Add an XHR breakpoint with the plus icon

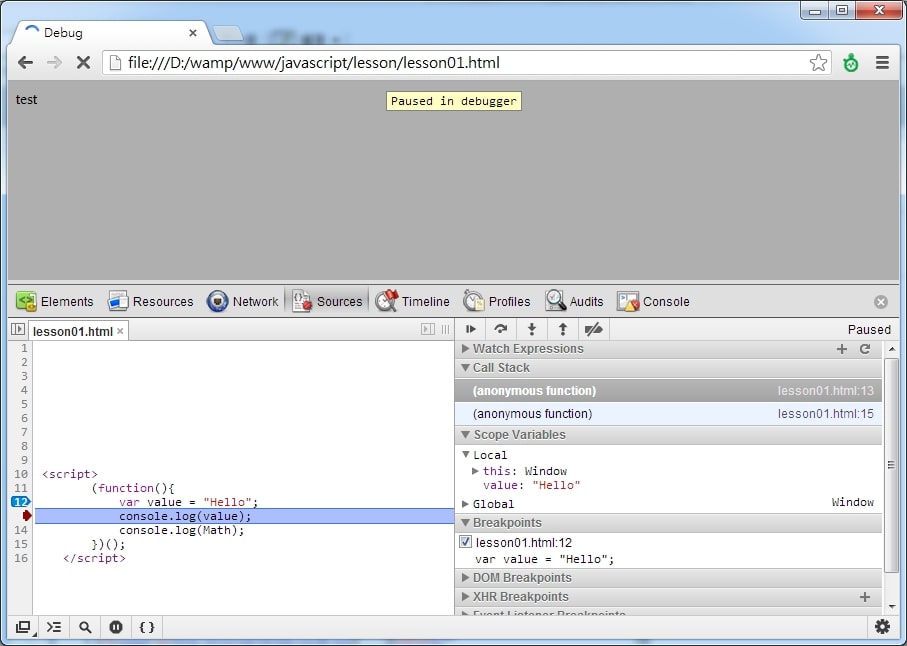[865, 597]
